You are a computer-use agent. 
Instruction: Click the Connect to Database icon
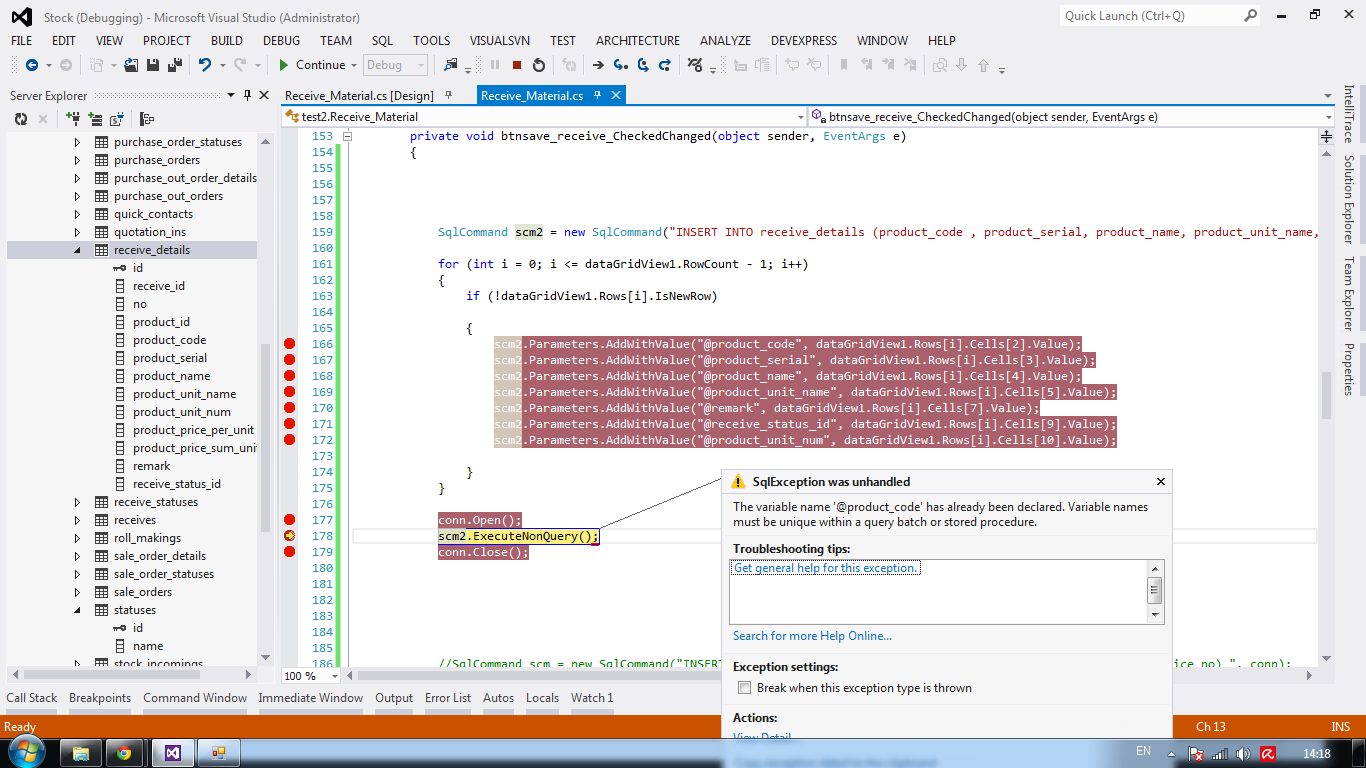73,119
